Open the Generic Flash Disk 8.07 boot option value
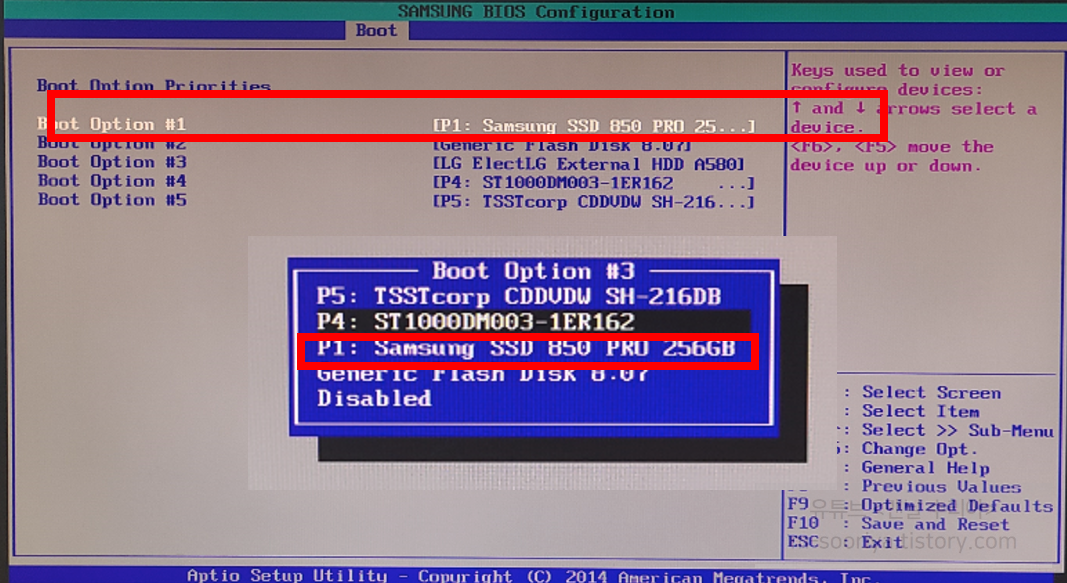The height and width of the screenshot is (583, 1067). pos(562,146)
